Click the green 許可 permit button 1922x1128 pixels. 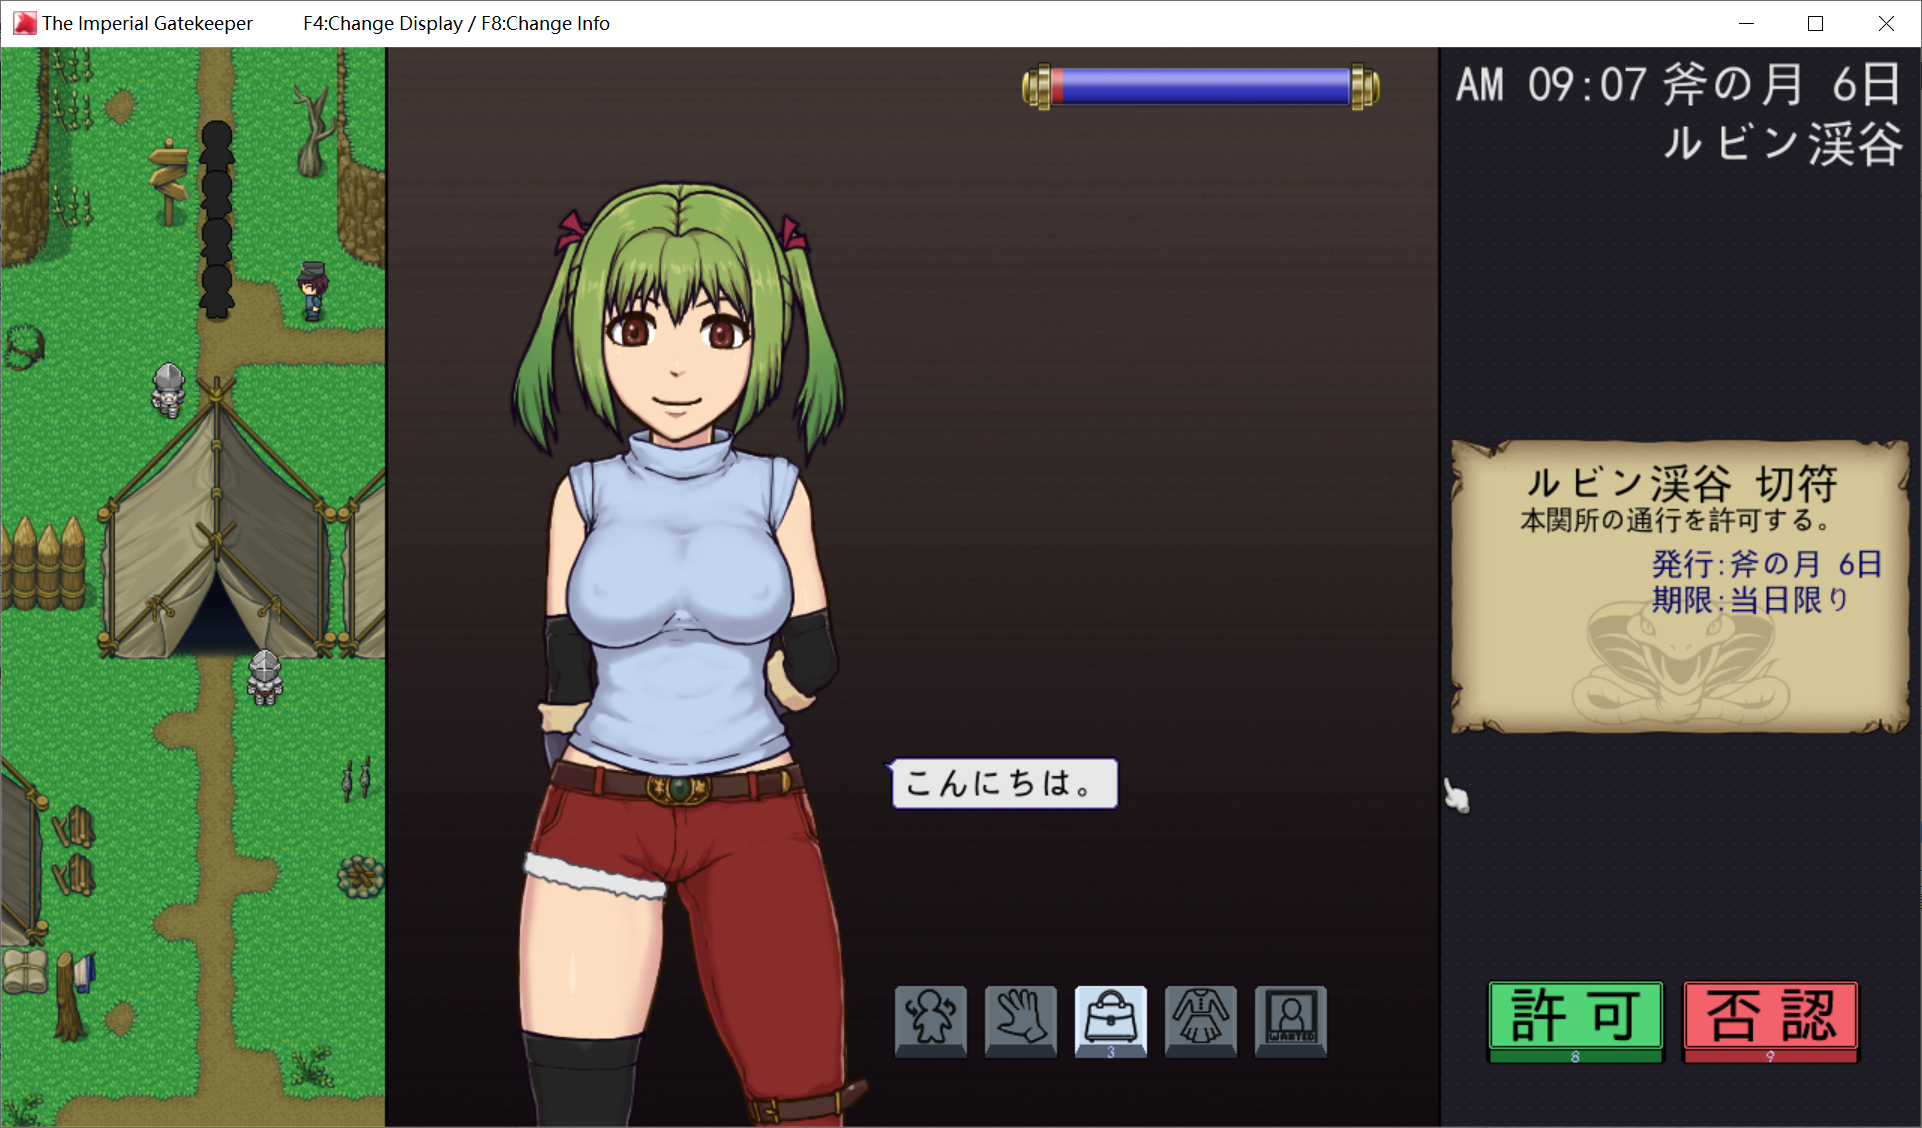[1576, 1022]
